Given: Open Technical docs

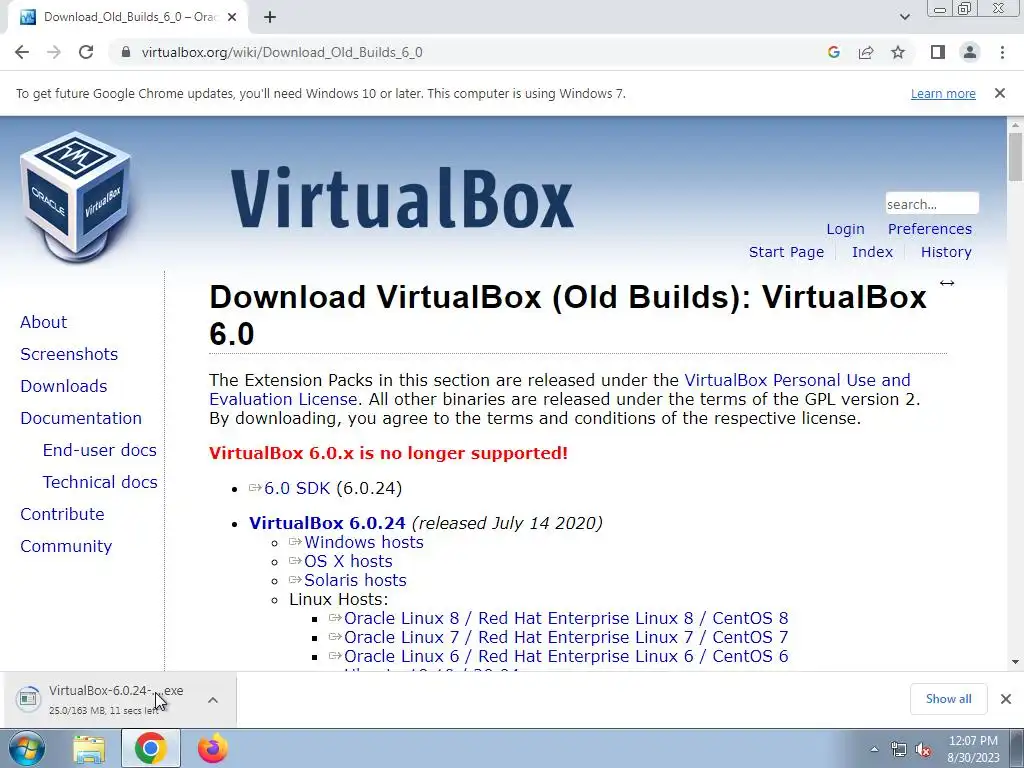Looking at the screenshot, I should coord(100,482).
